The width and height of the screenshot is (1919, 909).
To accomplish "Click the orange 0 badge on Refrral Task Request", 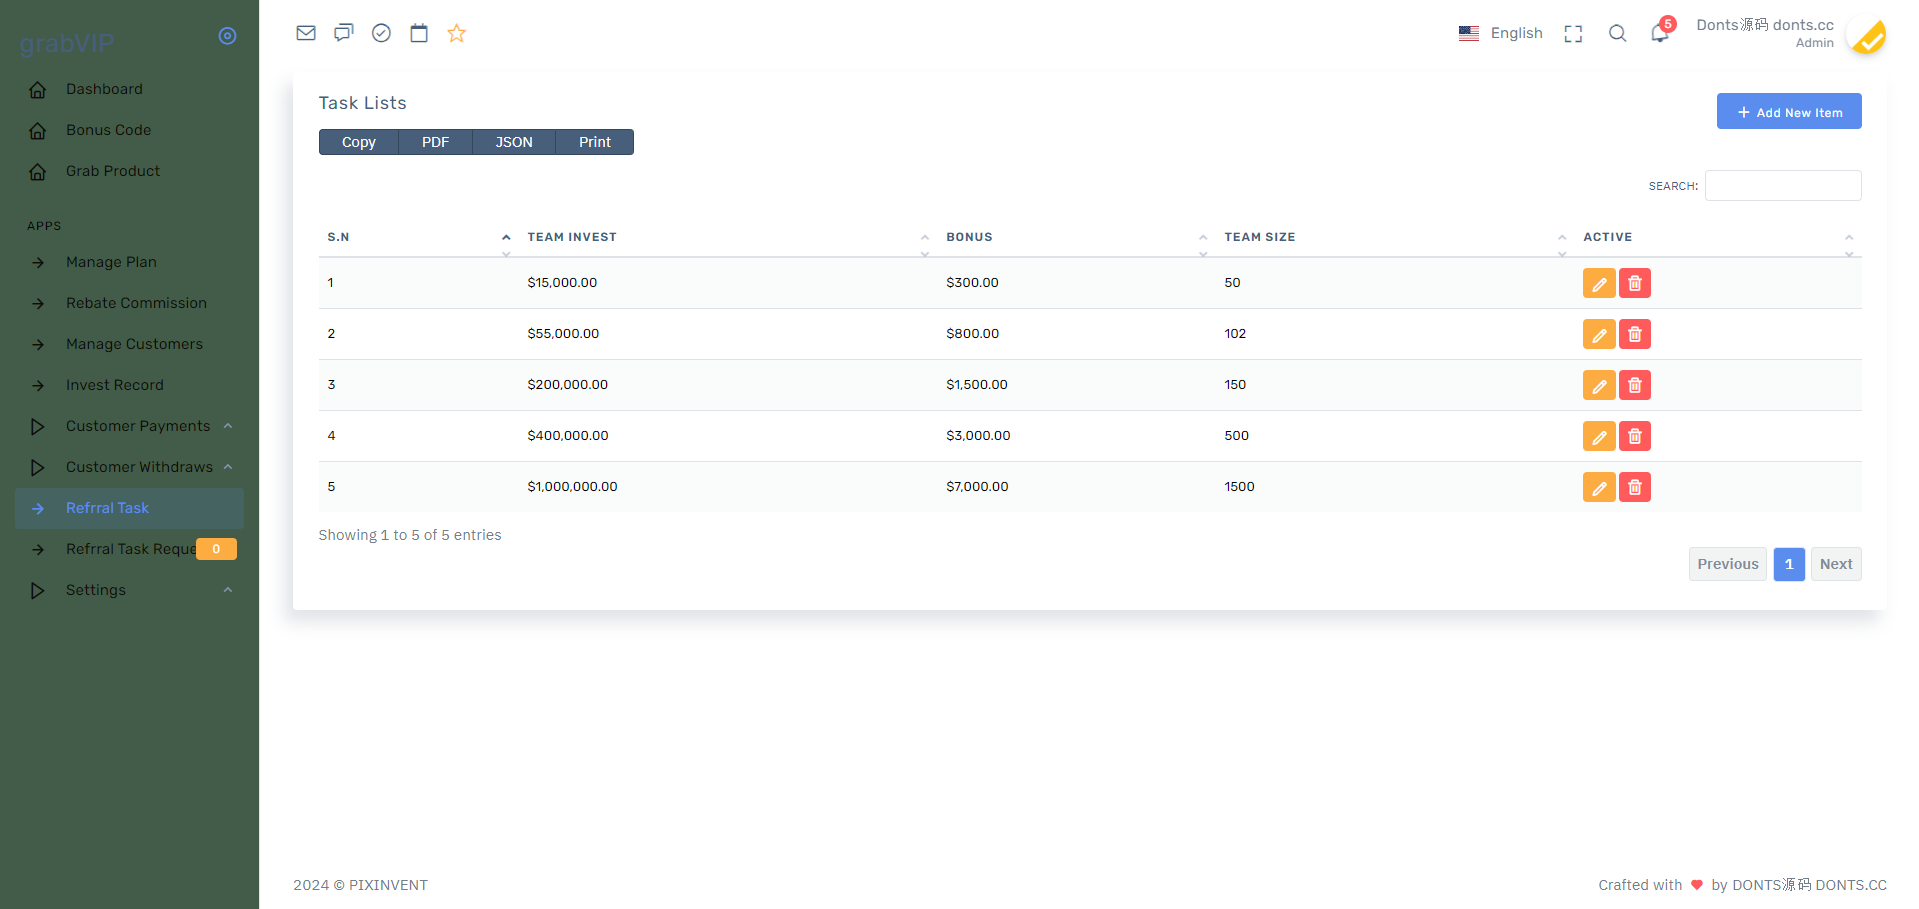I will coord(216,549).
